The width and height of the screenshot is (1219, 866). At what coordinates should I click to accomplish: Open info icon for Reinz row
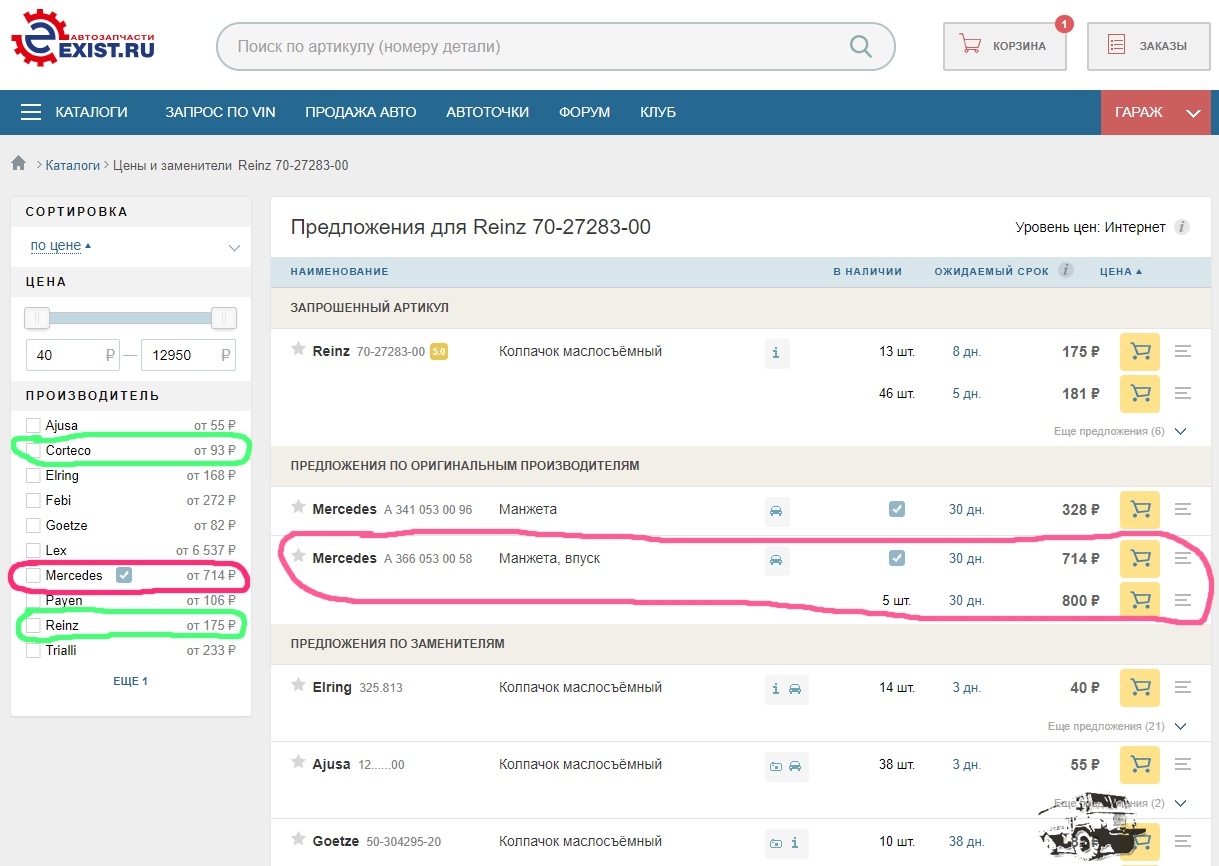777,354
